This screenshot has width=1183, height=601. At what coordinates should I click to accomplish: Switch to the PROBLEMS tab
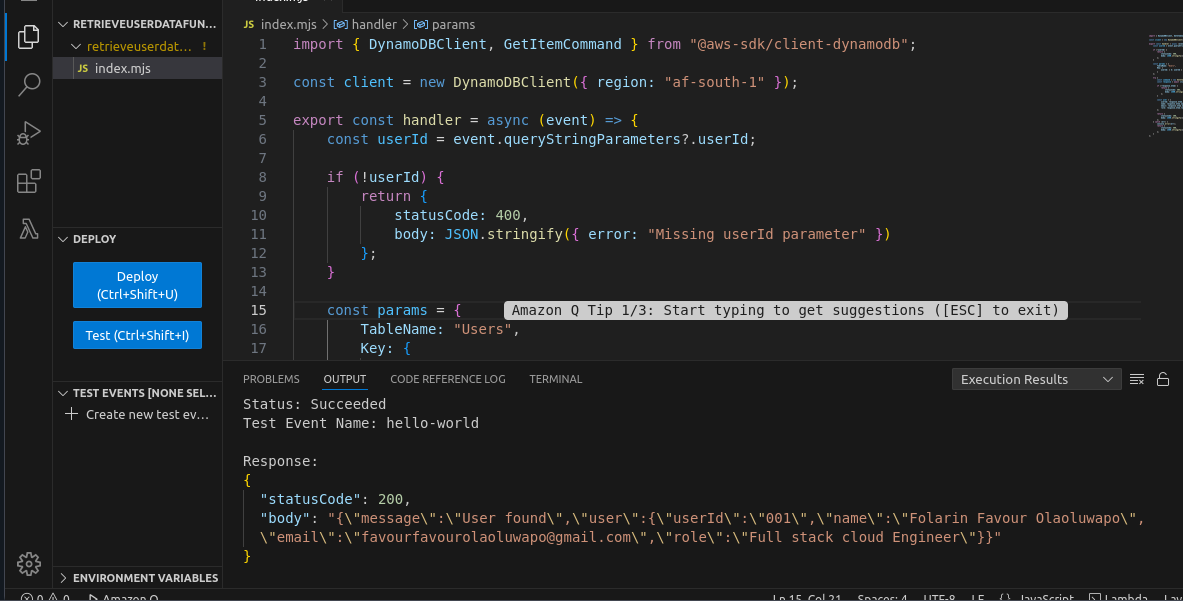point(274,379)
